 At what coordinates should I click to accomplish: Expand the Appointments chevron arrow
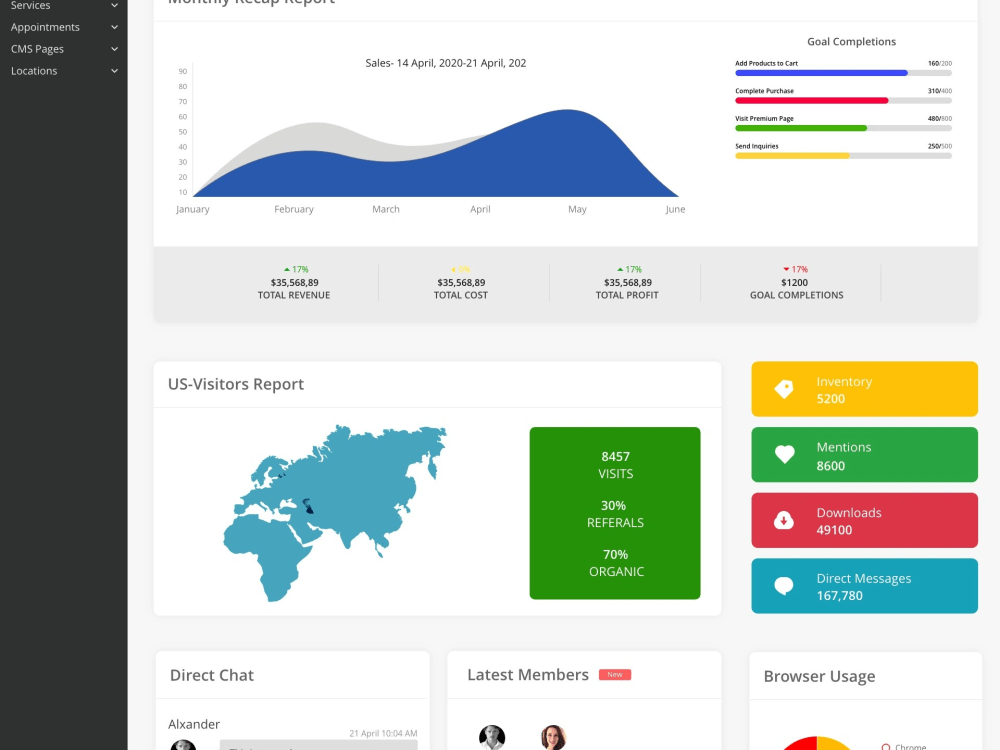[x=114, y=27]
